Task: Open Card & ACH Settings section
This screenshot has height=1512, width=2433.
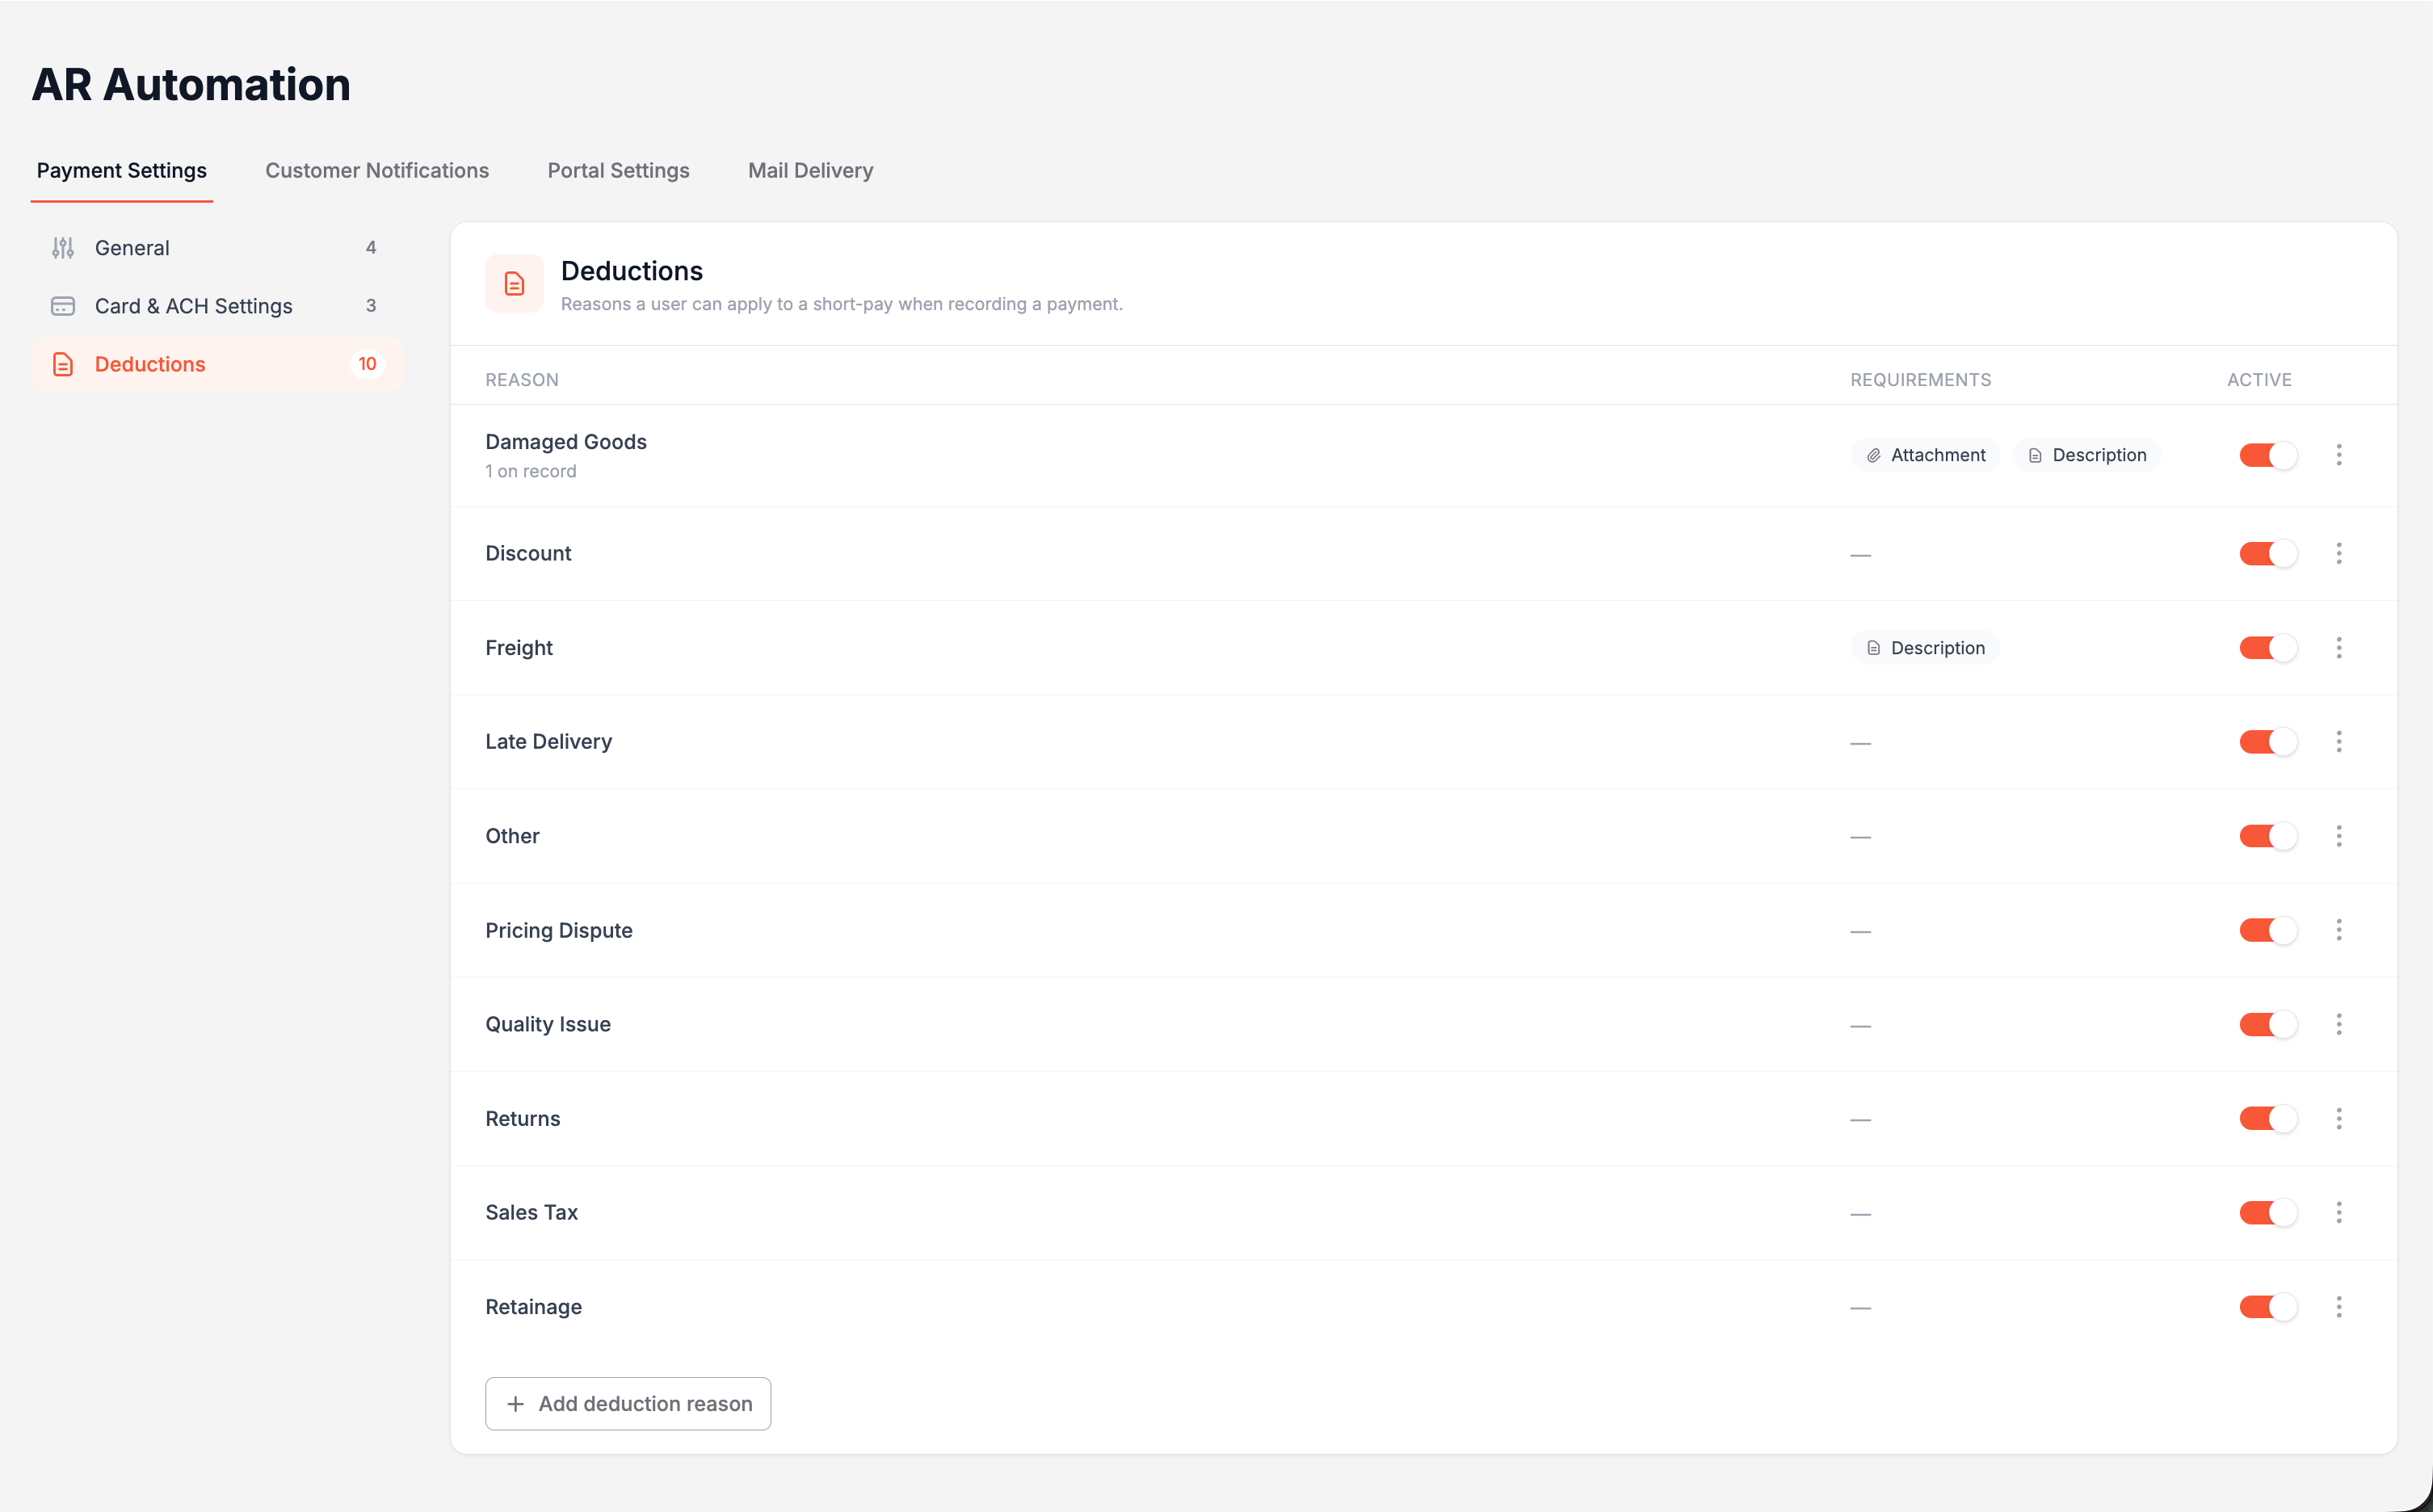Action: click(x=216, y=306)
